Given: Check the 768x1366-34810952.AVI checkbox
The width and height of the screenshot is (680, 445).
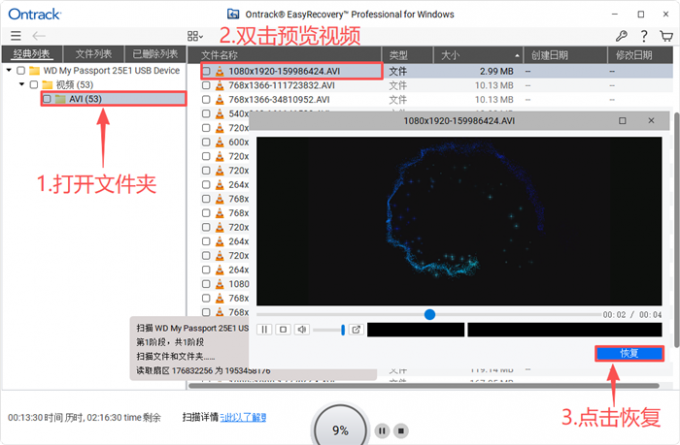Looking at the screenshot, I should 206,100.
